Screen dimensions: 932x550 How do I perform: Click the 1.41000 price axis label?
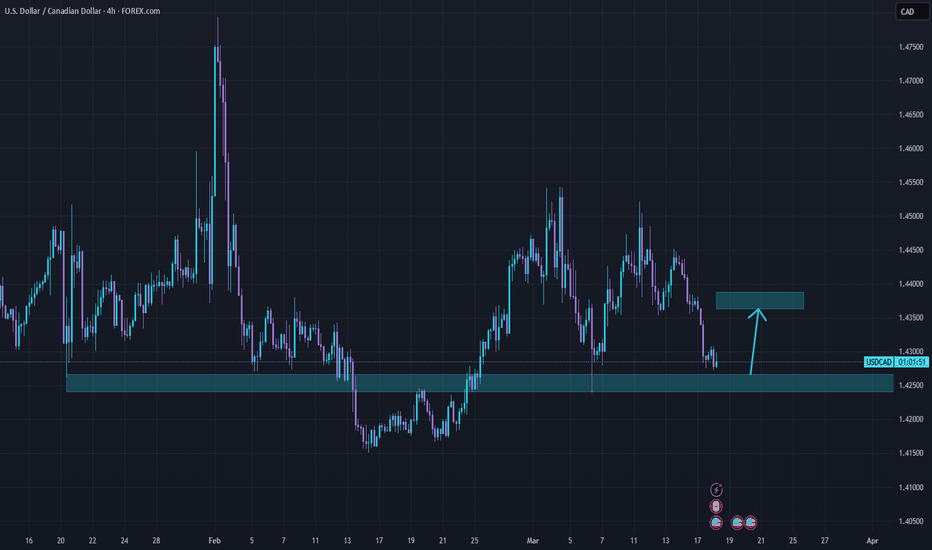coord(911,488)
